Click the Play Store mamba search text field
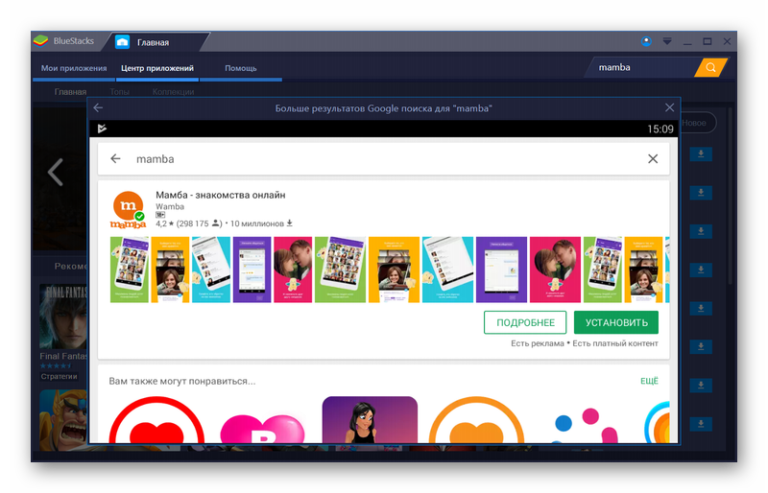Screen dimensions: 768x493 point(382,159)
